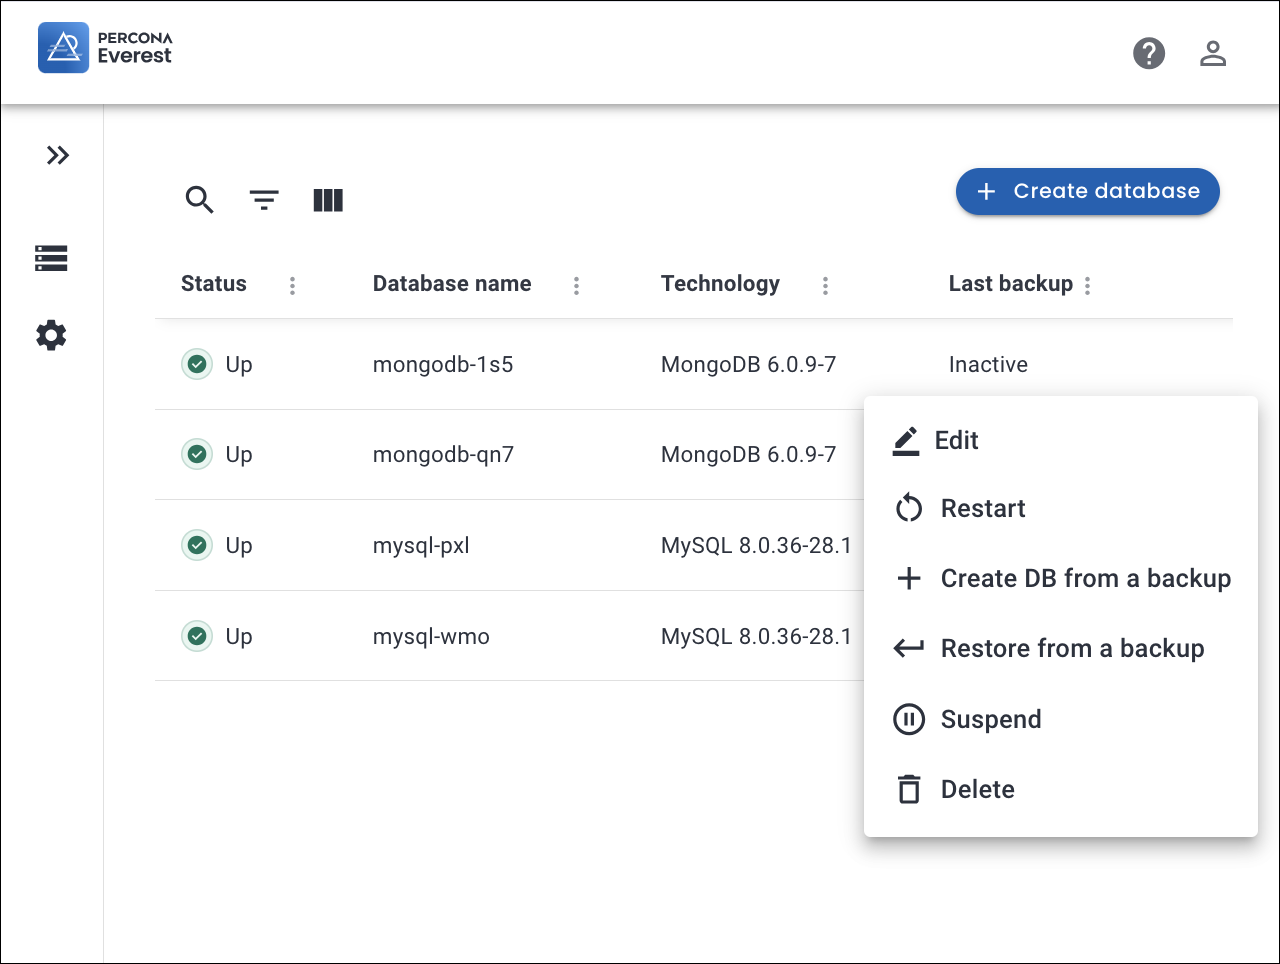The height and width of the screenshot is (964, 1280).
Task: Open the show/hide columns icon
Action: click(328, 200)
